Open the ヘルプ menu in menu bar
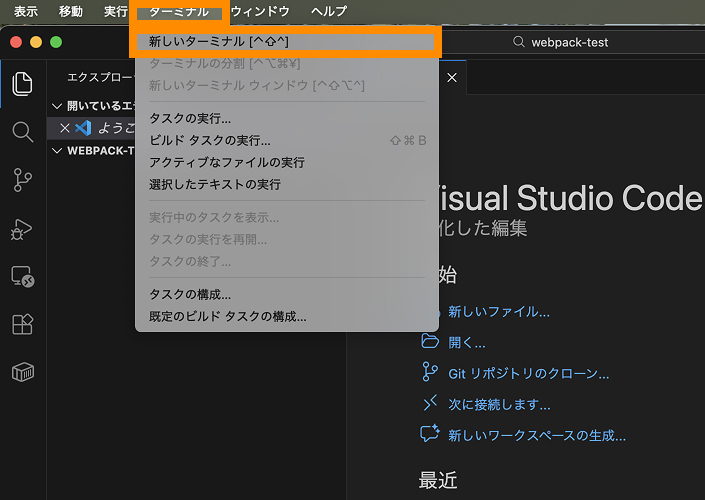This screenshot has height=500, width=705. tap(329, 12)
